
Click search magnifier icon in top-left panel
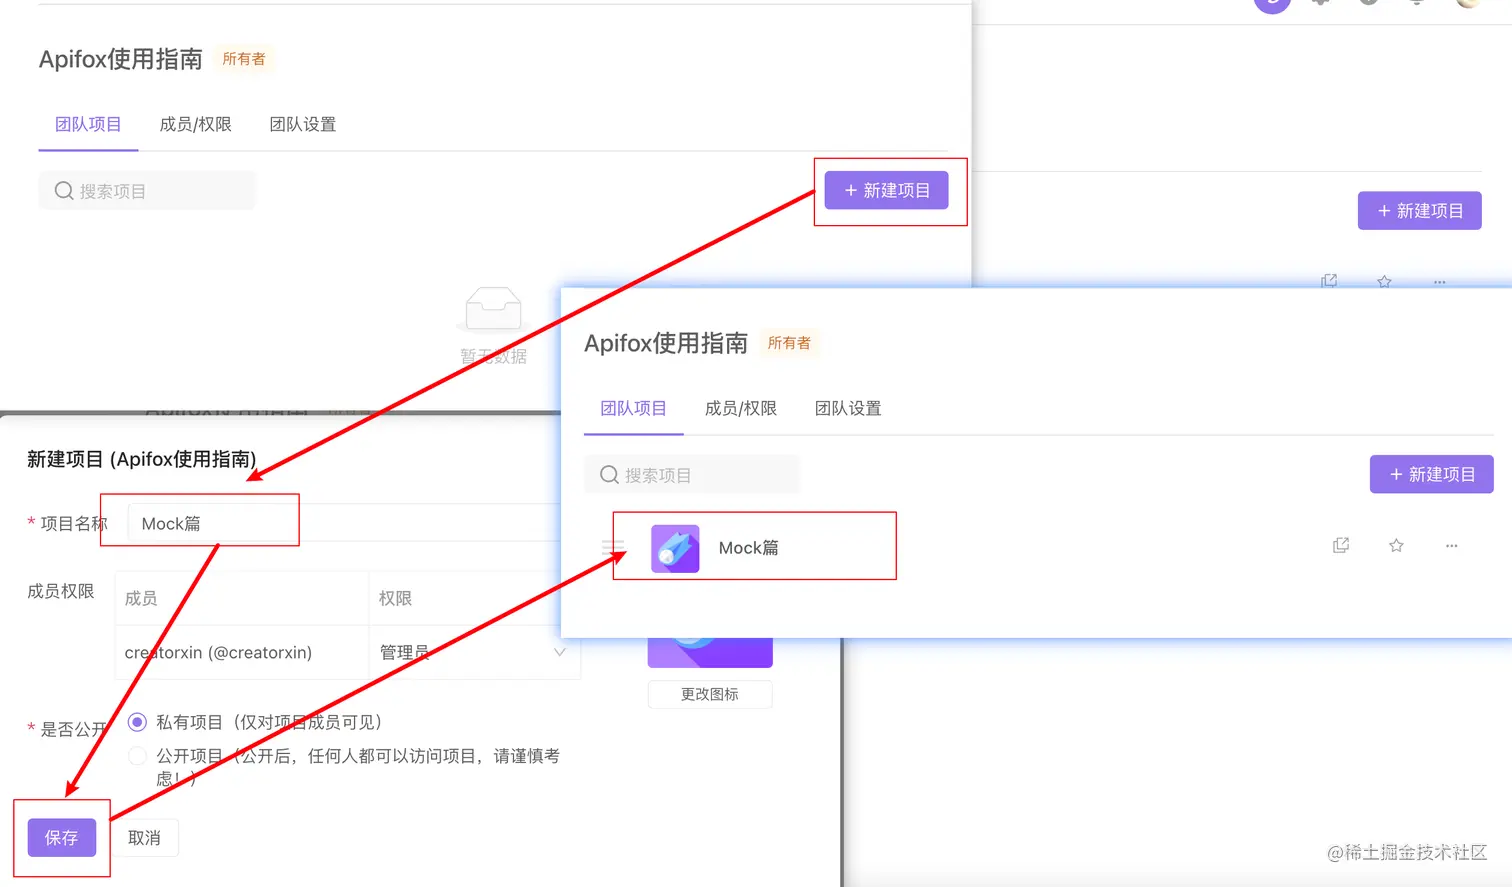coord(64,190)
